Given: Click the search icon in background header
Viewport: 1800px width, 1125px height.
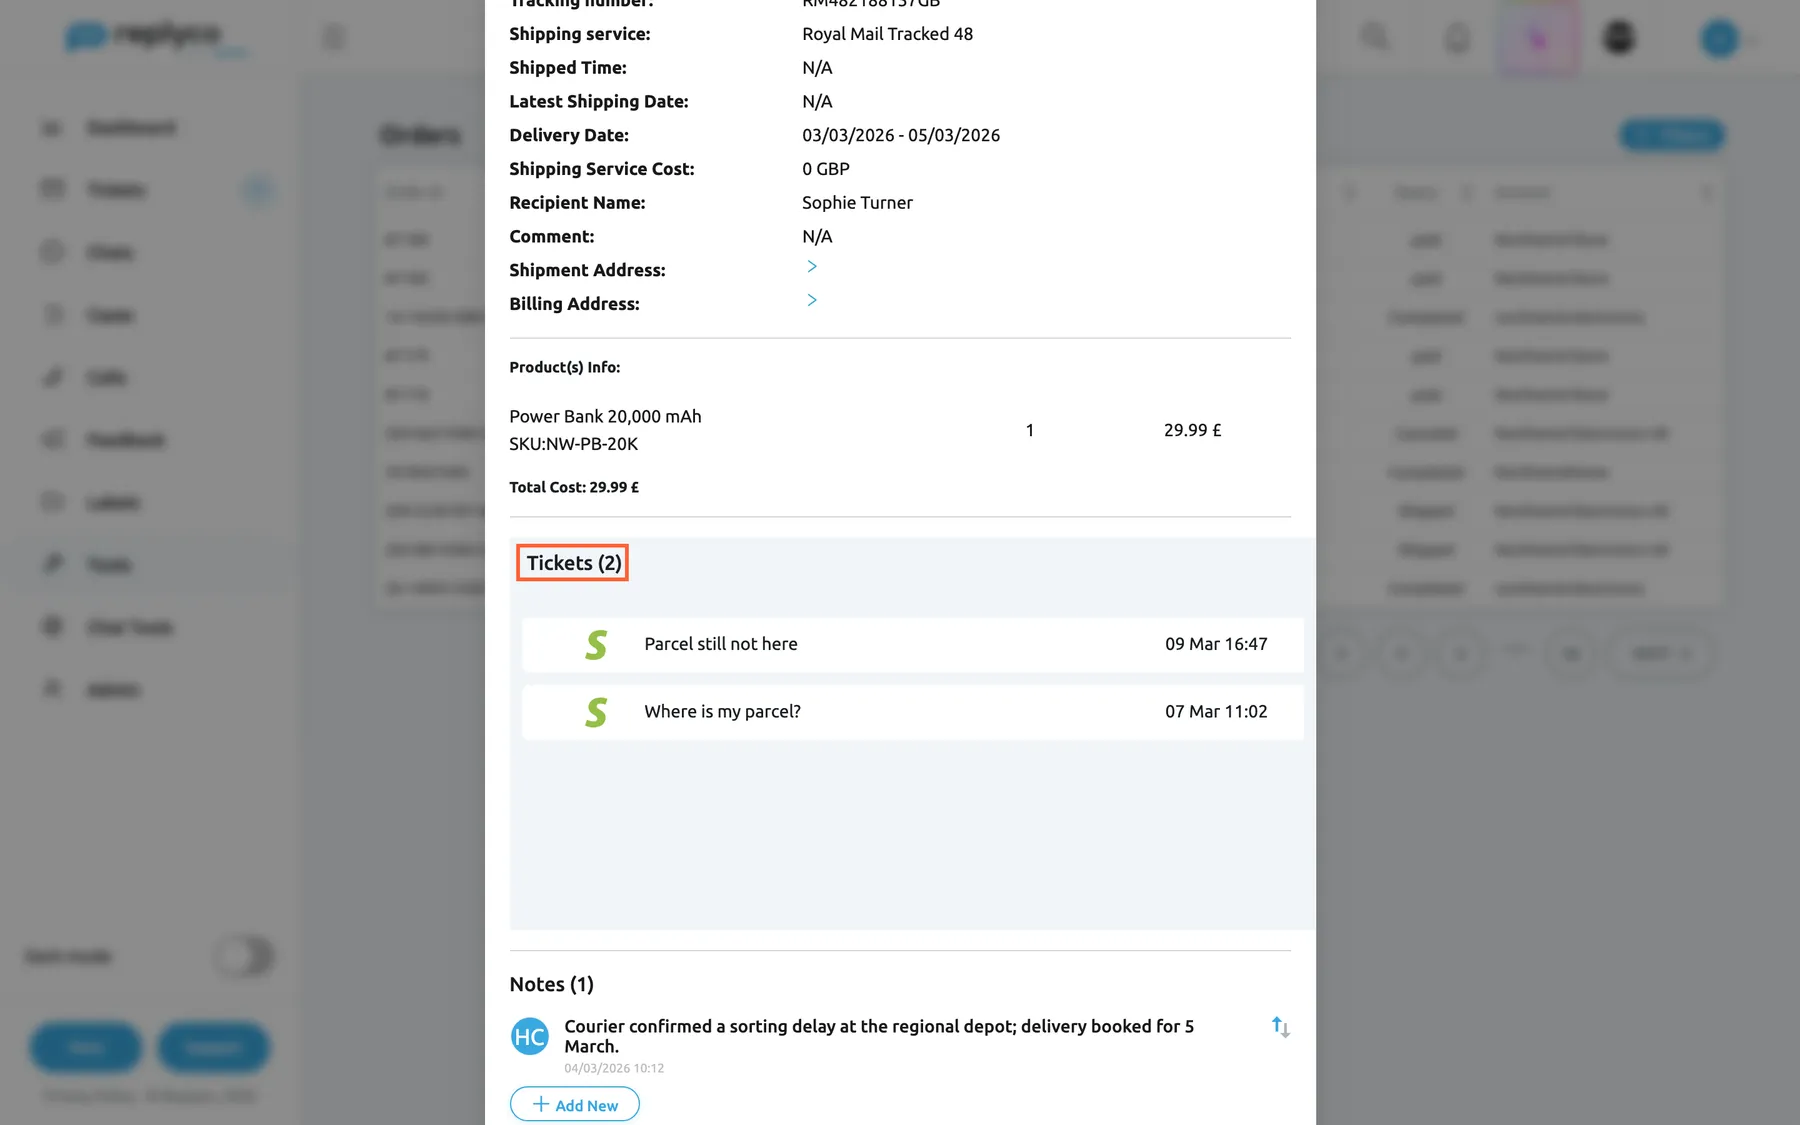Looking at the screenshot, I should pyautogui.click(x=1375, y=37).
